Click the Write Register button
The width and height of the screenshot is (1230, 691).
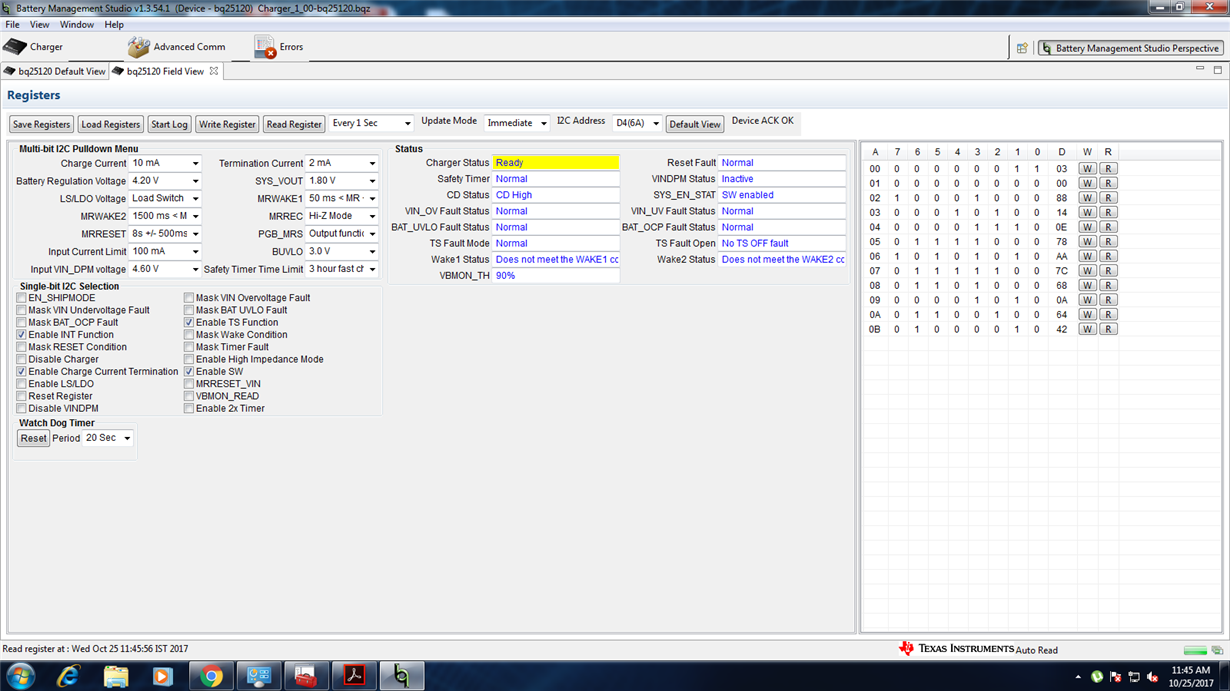pos(227,124)
